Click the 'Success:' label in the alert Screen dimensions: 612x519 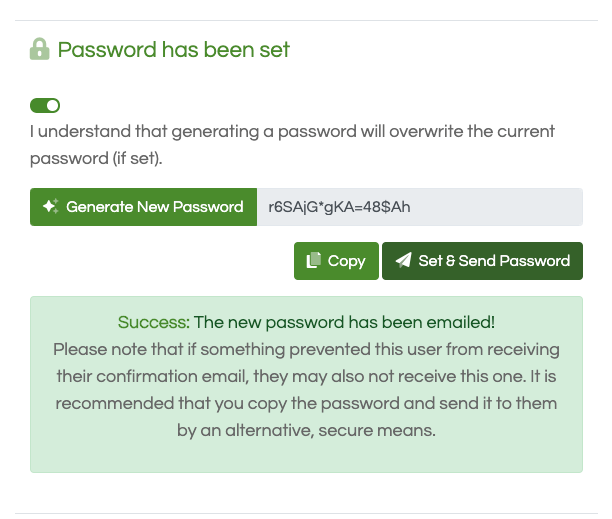point(154,322)
